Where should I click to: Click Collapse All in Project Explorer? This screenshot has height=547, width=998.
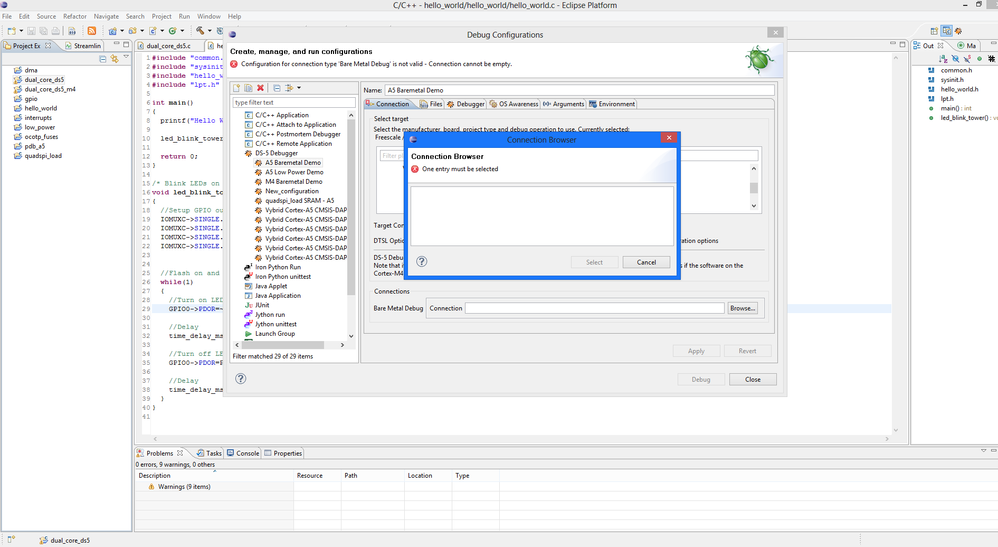(102, 59)
